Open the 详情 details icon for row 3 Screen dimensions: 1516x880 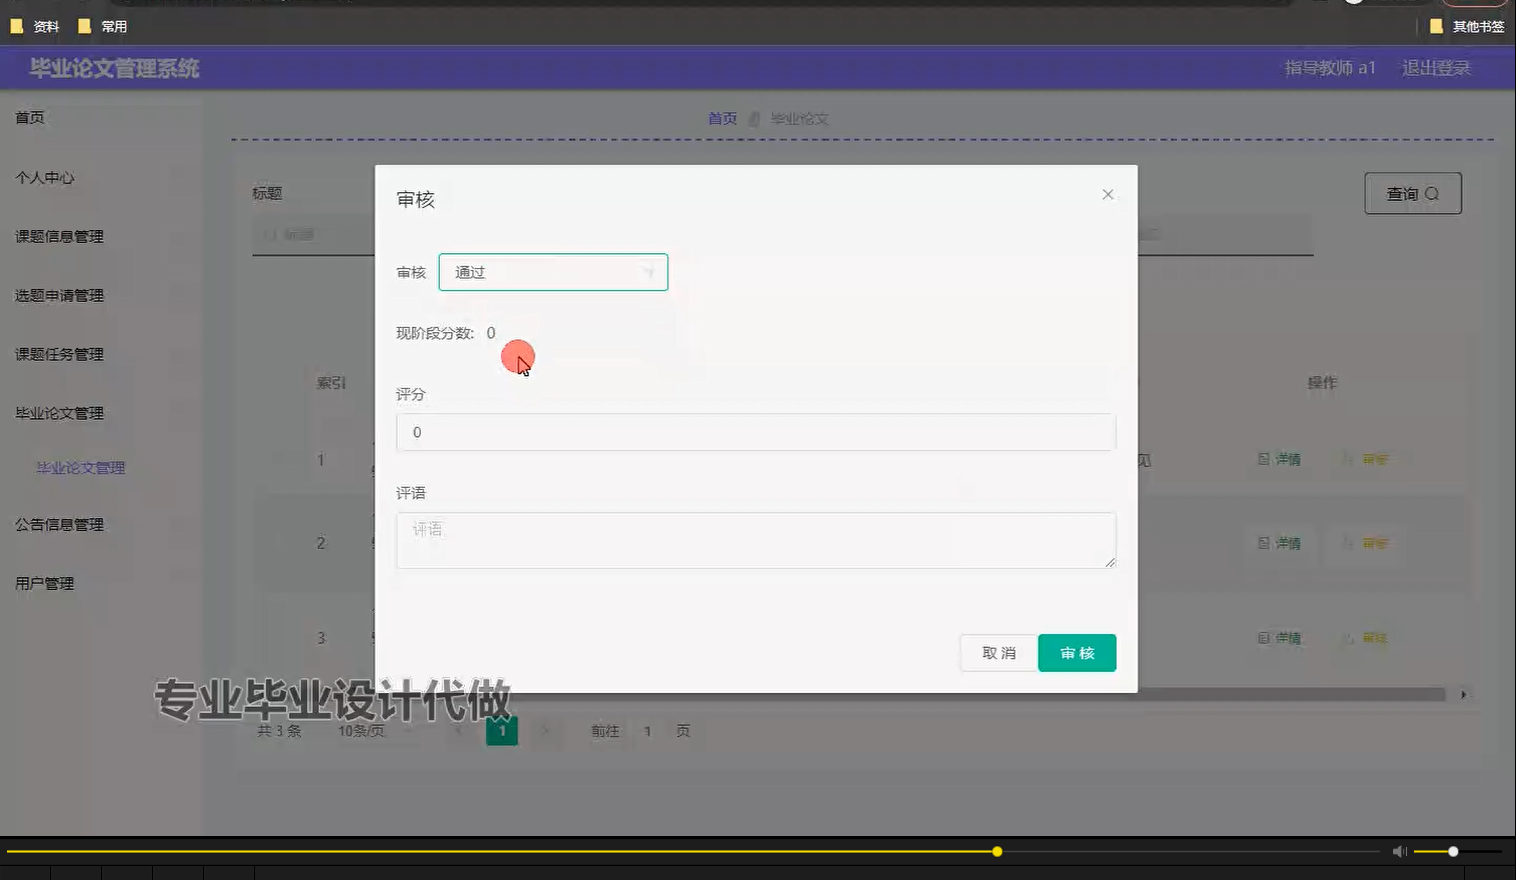1280,637
